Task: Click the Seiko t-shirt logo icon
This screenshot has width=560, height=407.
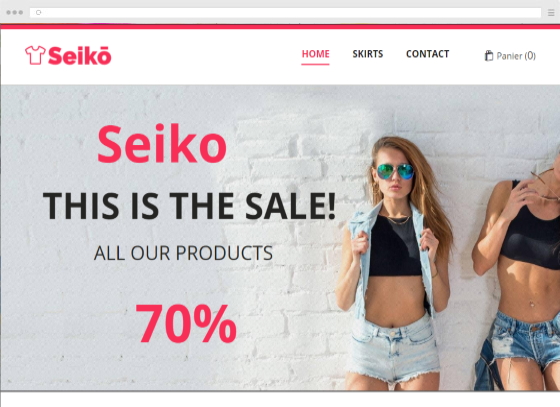Action: pyautogui.click(x=35, y=55)
